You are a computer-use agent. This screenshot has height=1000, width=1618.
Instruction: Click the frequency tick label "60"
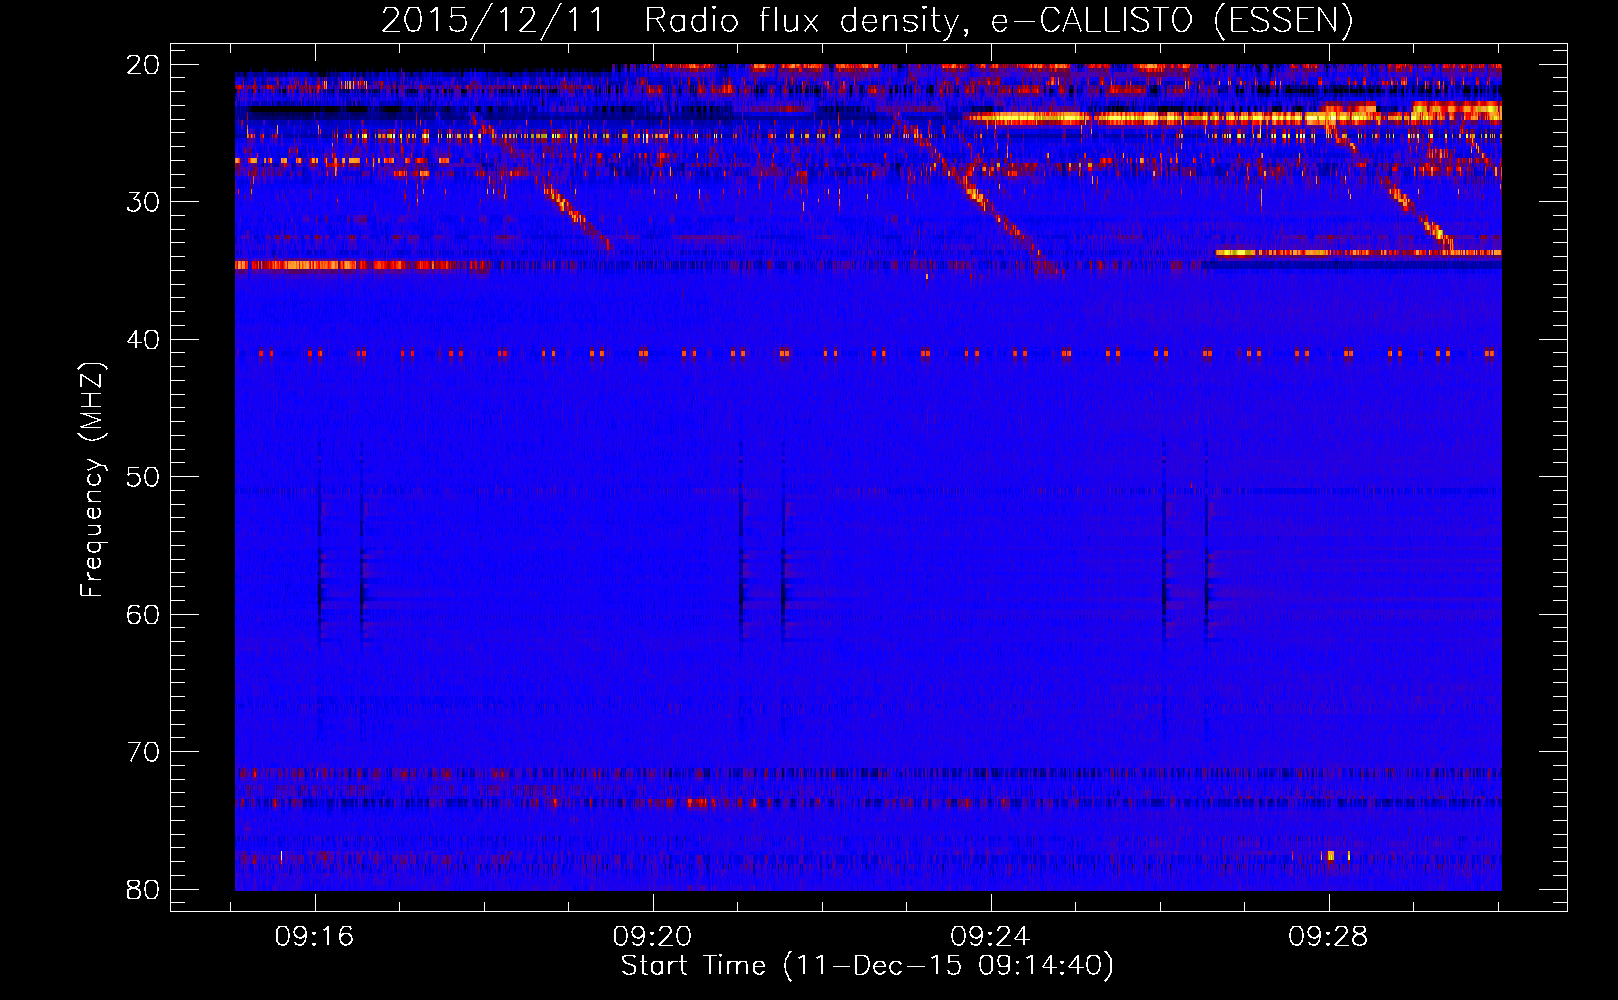[144, 614]
